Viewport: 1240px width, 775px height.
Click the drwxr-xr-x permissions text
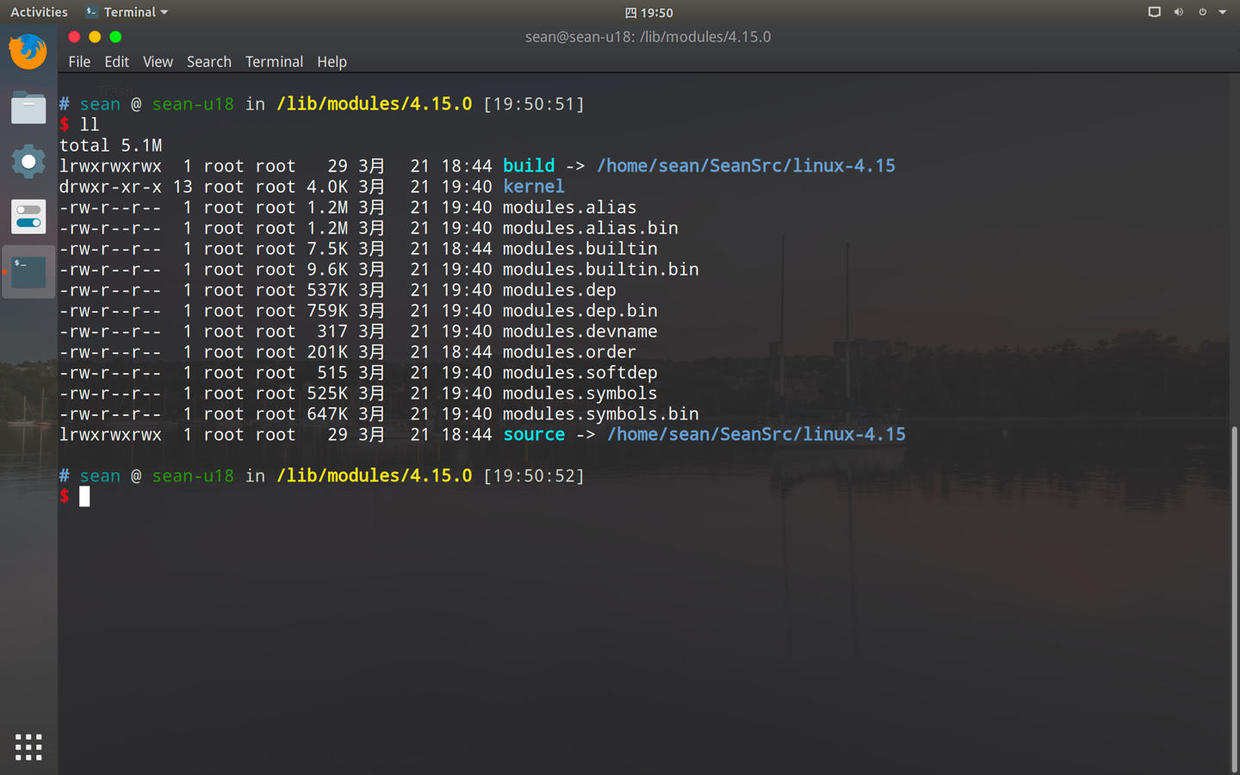[110, 186]
